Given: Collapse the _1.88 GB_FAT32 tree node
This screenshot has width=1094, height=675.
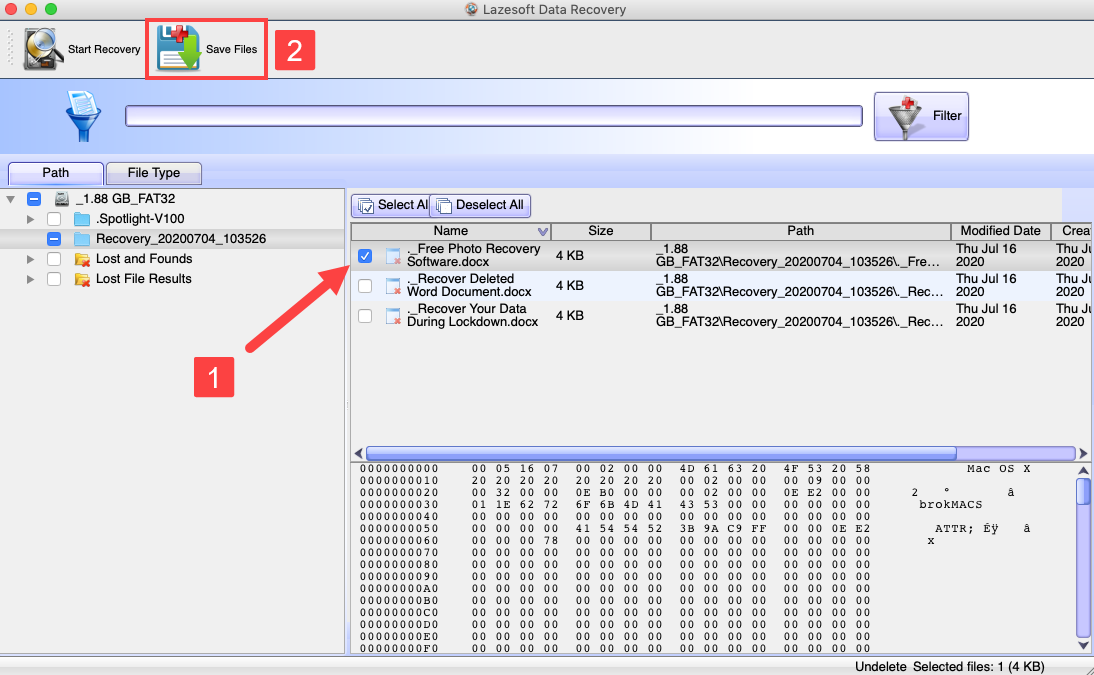Looking at the screenshot, I should click(x=10, y=200).
